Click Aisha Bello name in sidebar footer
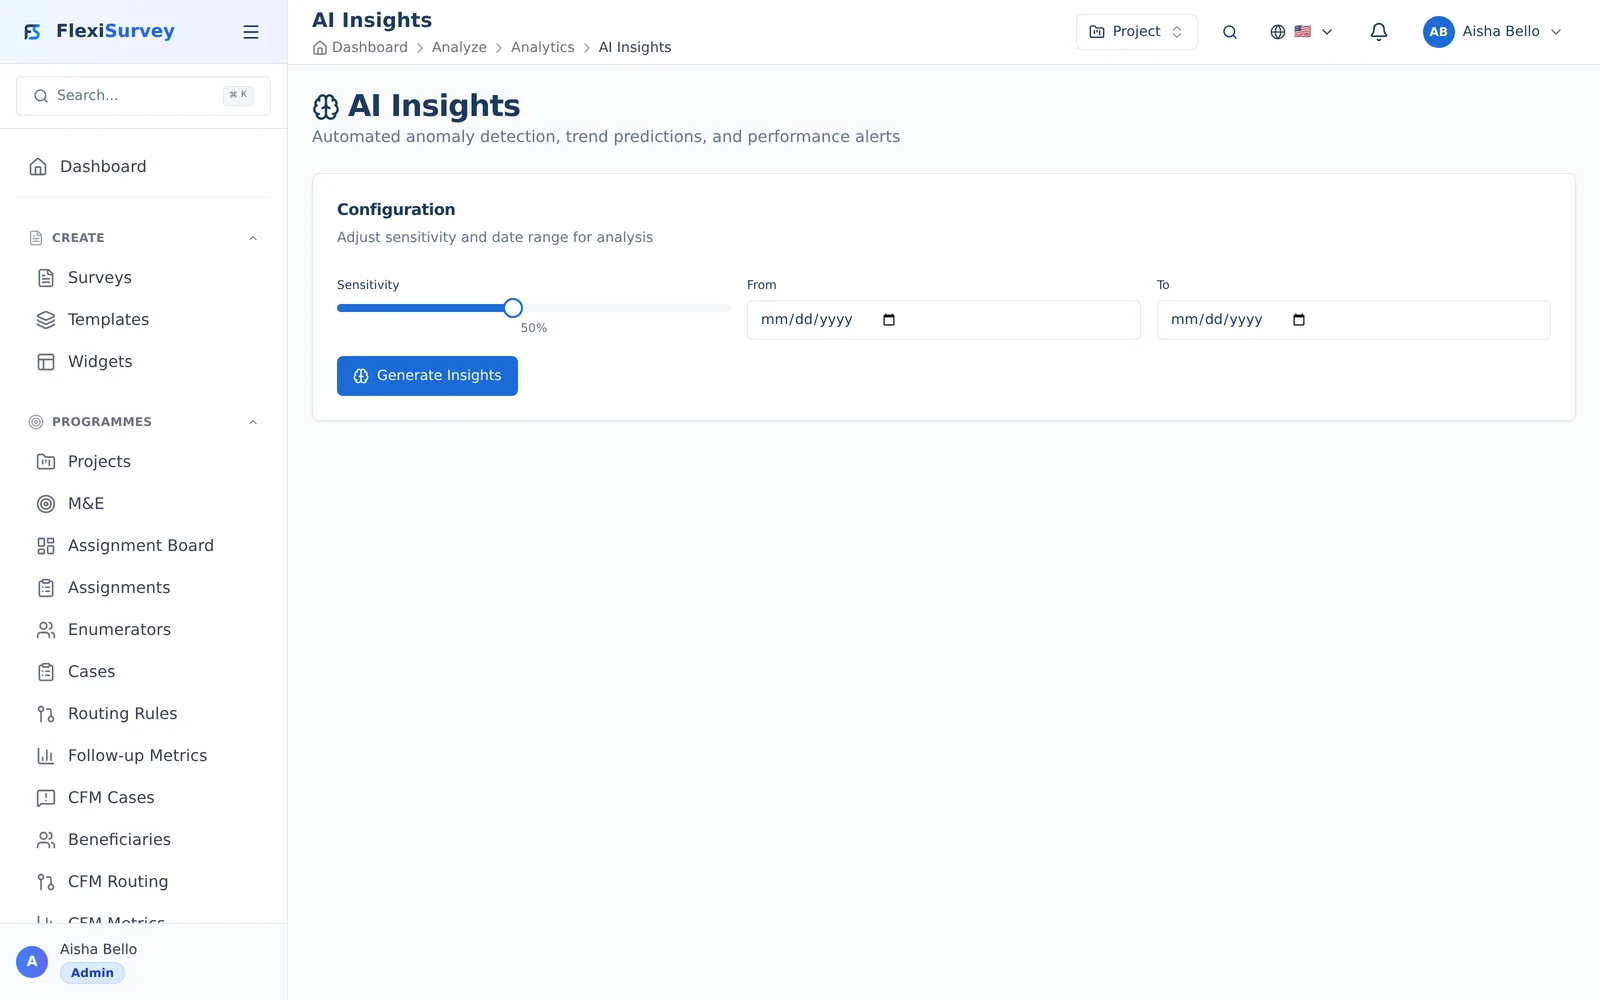Viewport: 1600px width, 1000px height. 98,949
